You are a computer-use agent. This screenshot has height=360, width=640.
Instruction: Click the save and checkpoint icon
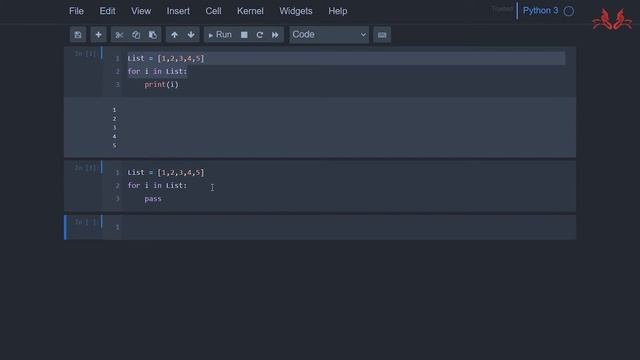78,35
